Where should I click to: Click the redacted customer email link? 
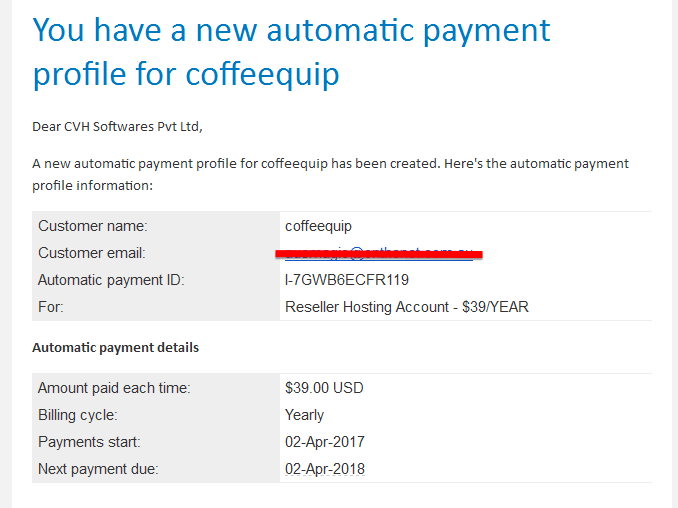pyautogui.click(x=379, y=253)
